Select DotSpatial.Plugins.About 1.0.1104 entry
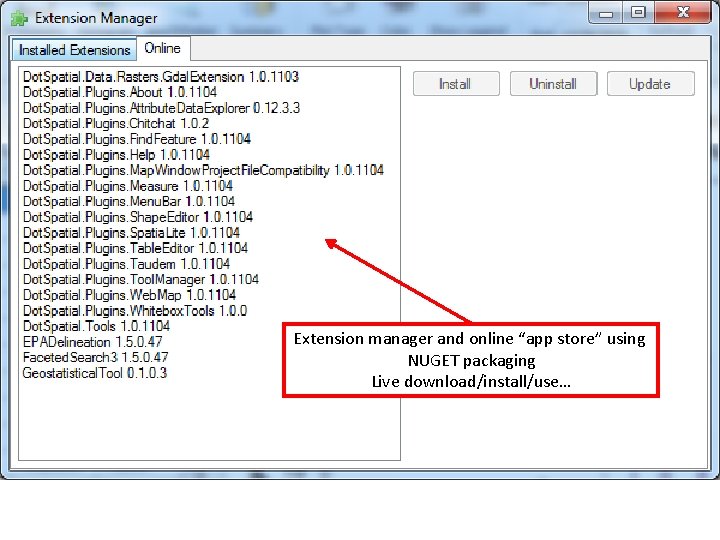 (x=120, y=92)
